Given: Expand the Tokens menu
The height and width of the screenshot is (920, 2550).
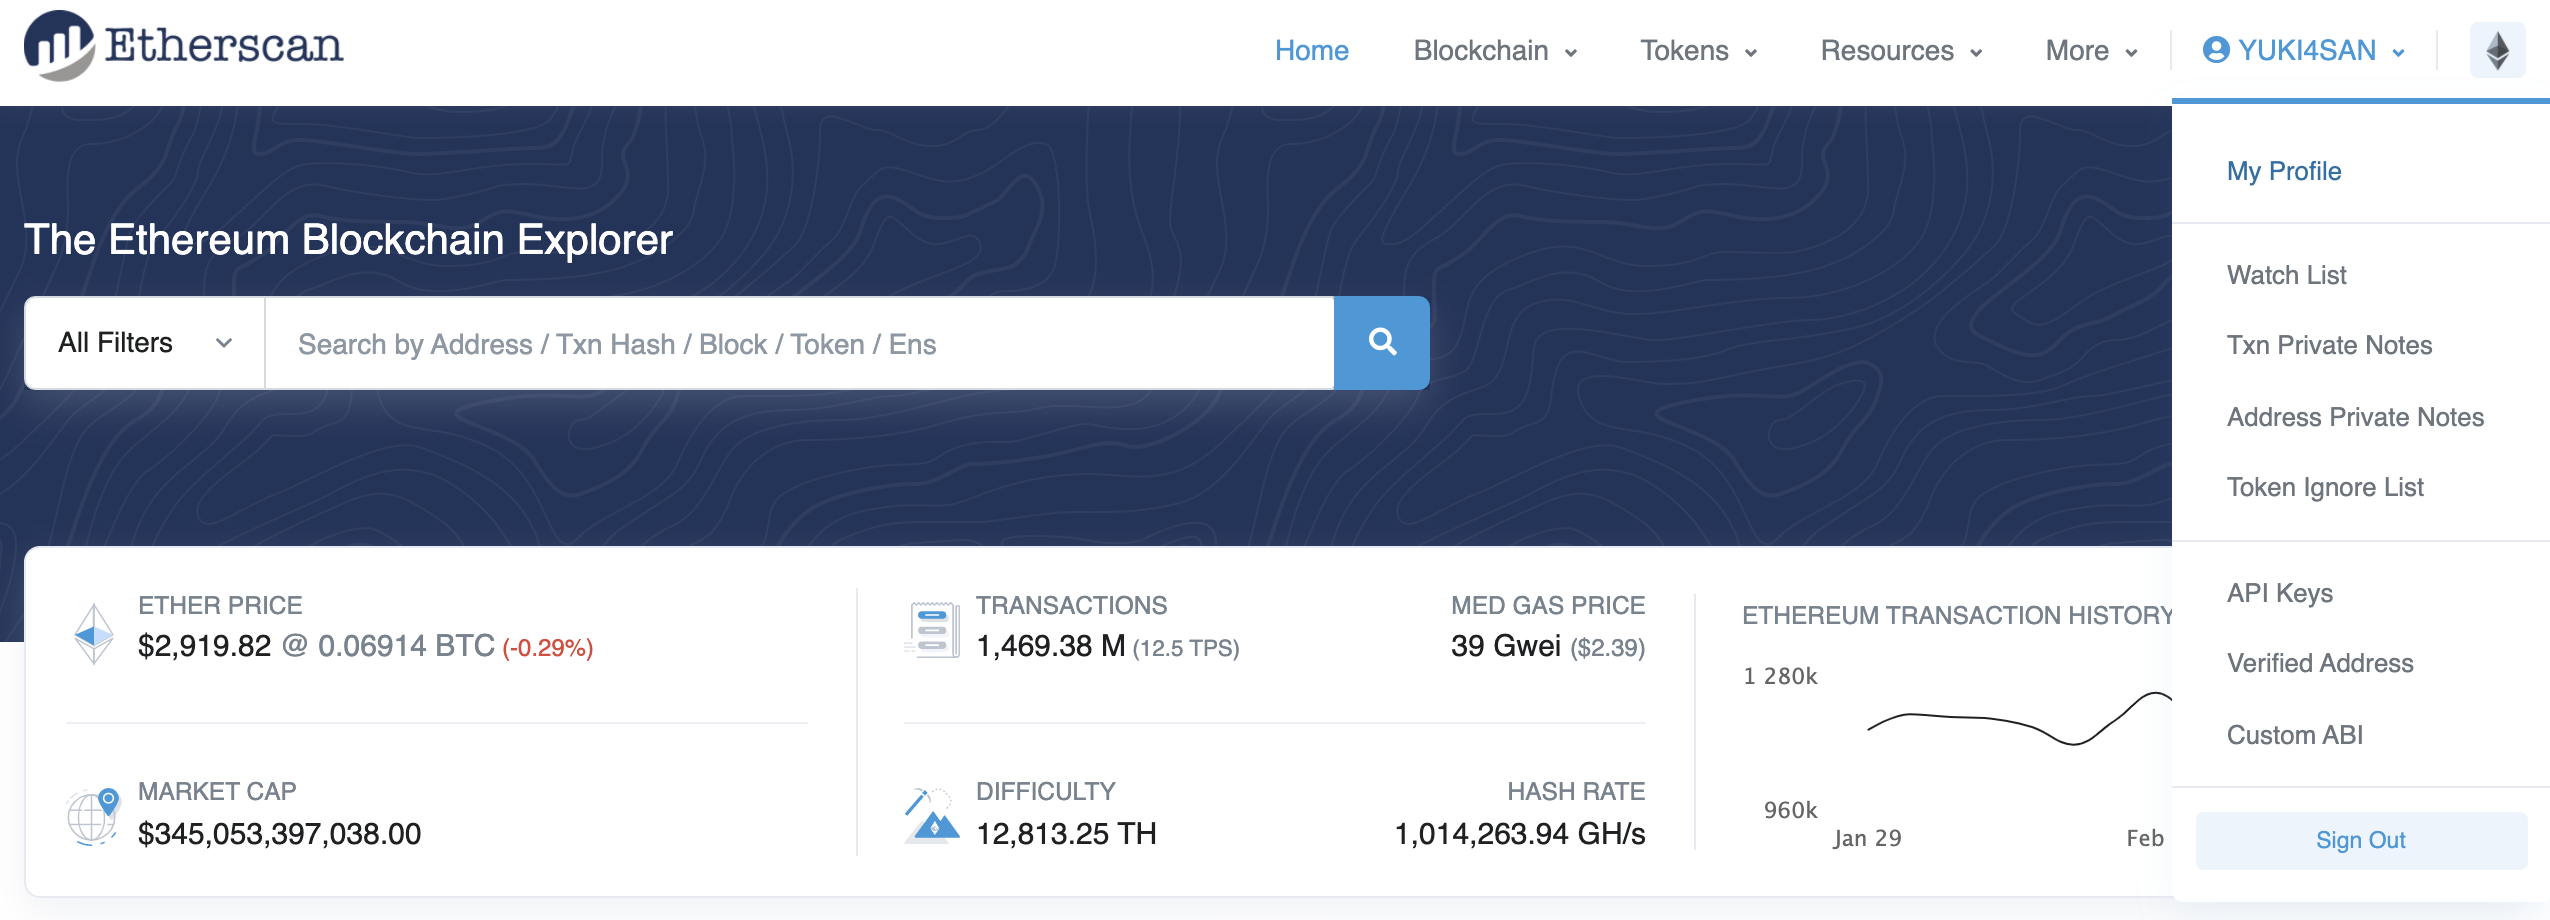Looking at the screenshot, I should coord(1699,51).
